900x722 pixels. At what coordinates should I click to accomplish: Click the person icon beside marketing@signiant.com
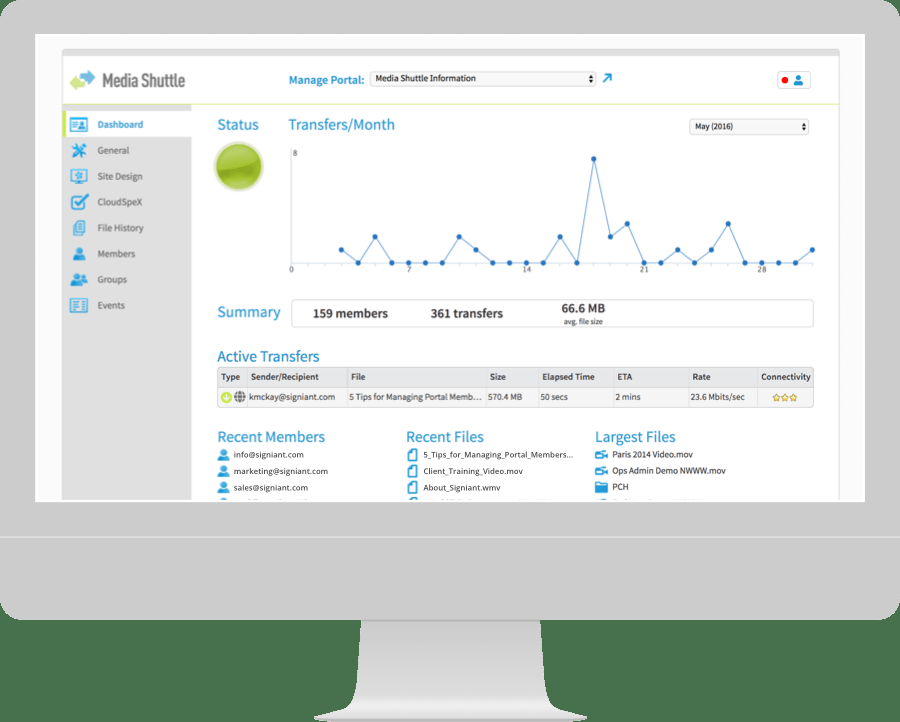(x=223, y=471)
